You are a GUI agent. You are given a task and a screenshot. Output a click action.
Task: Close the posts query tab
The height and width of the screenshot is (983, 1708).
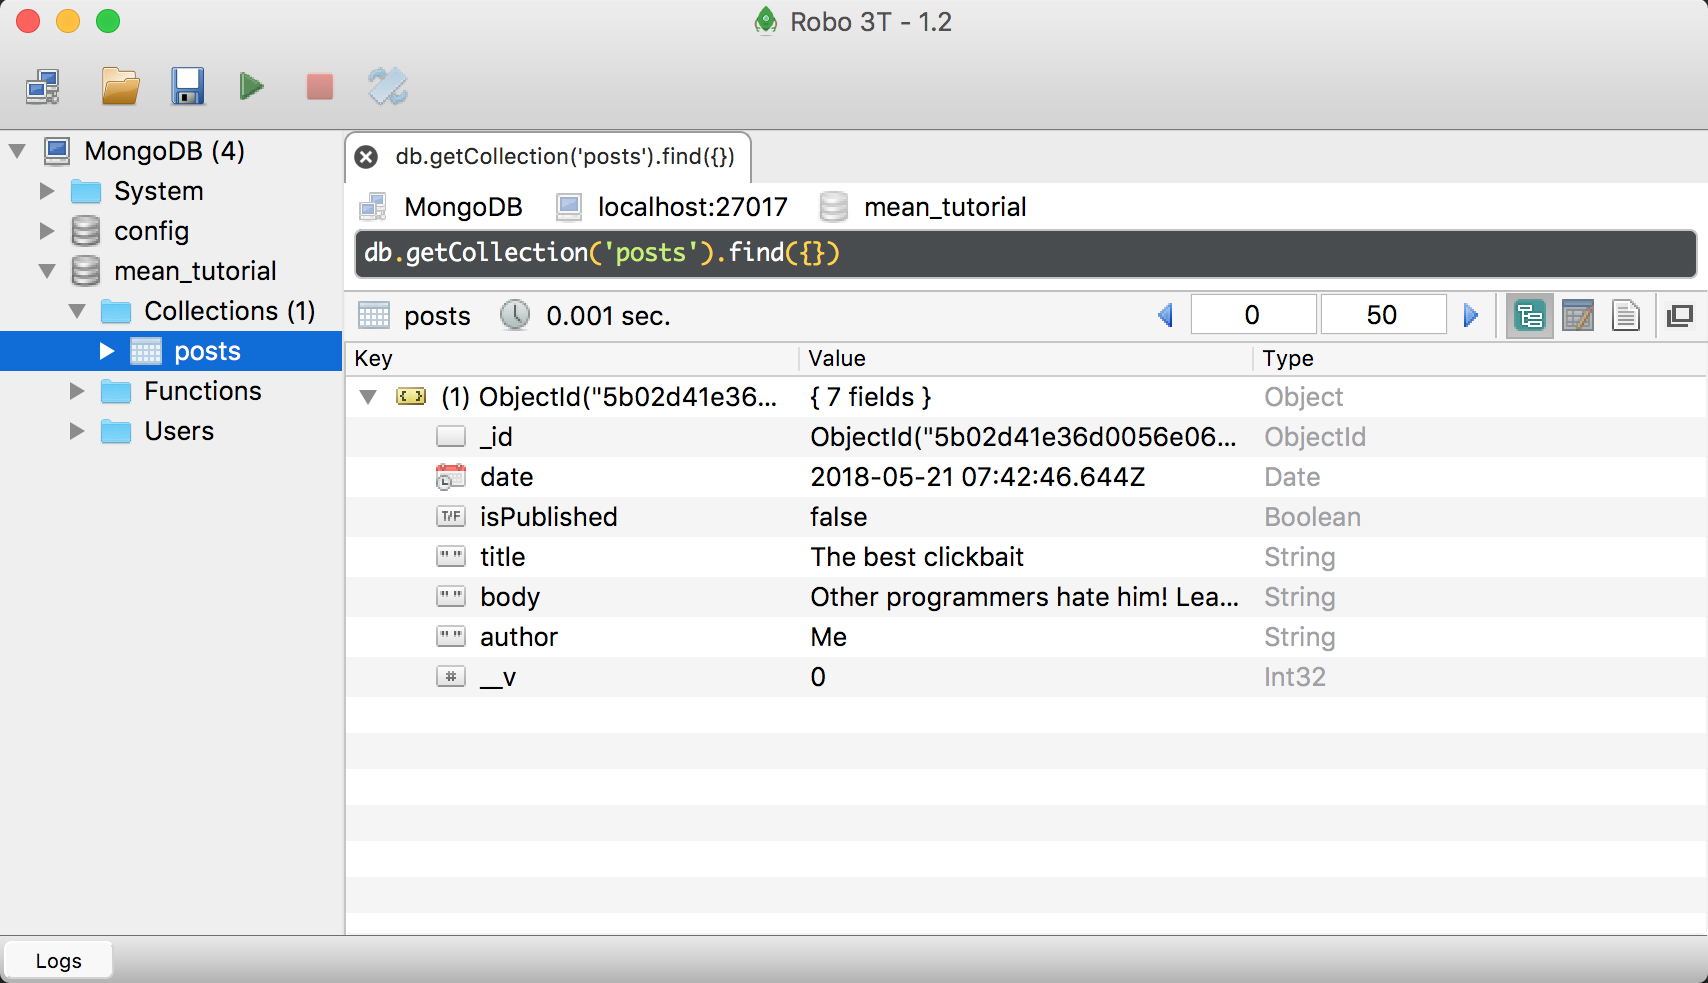(367, 157)
